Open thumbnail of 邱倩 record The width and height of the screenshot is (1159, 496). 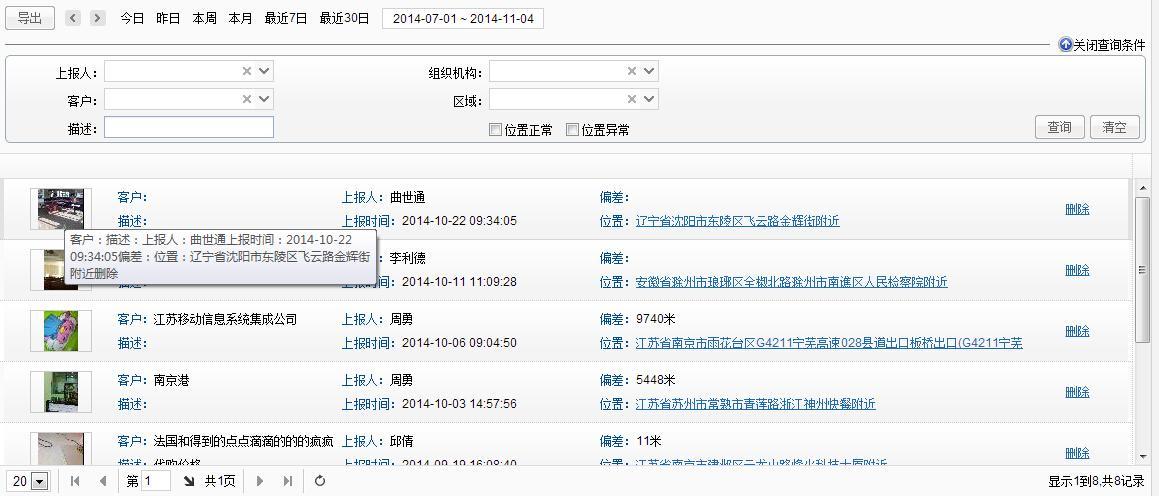click(x=61, y=449)
